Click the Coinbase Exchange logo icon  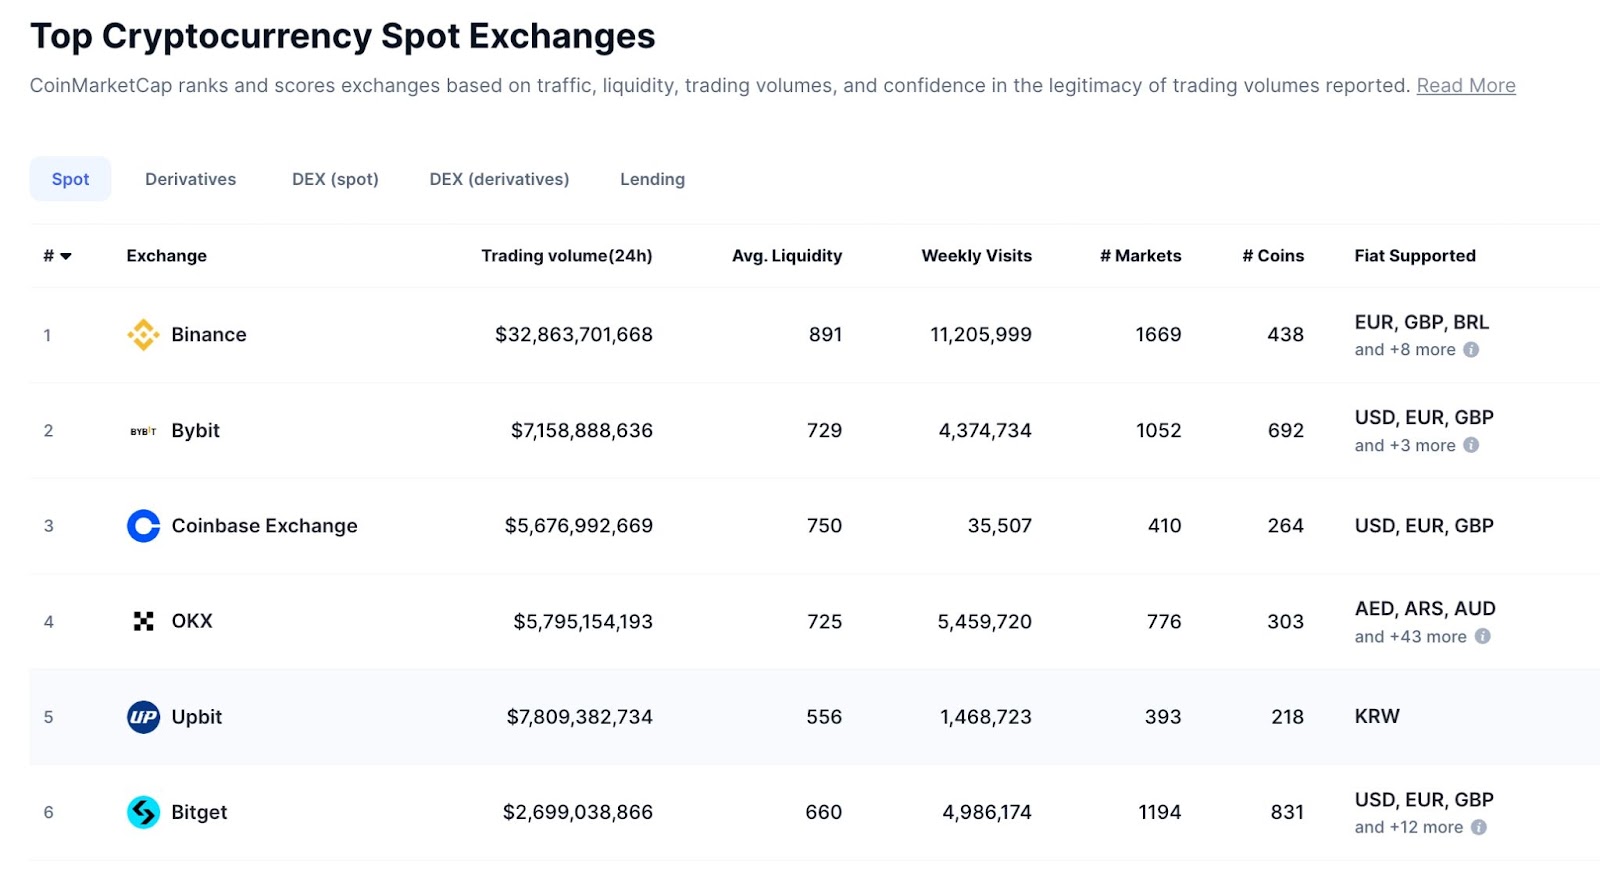coord(143,526)
